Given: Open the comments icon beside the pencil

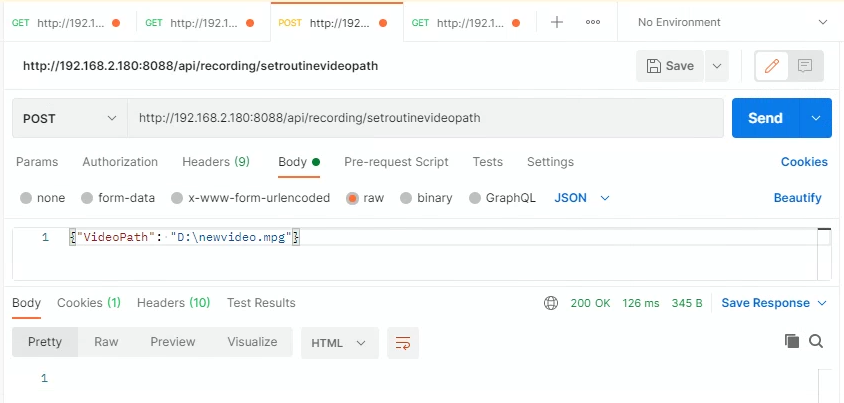Looking at the screenshot, I should pyautogui.click(x=805, y=66).
